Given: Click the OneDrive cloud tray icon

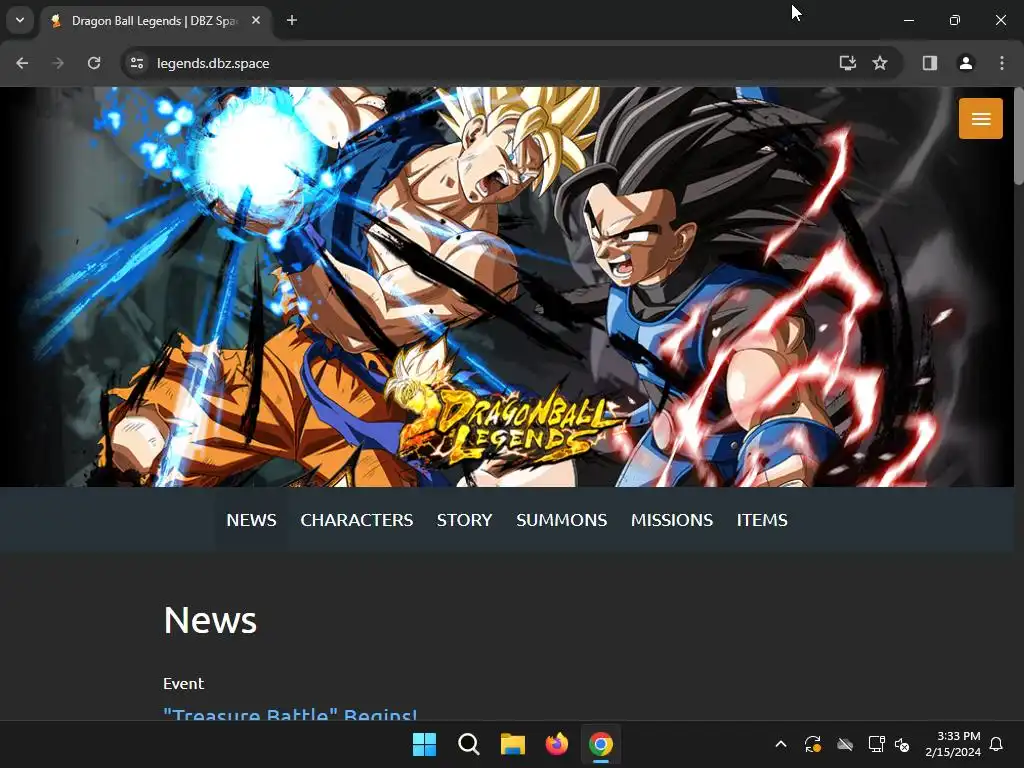Looking at the screenshot, I should click(845, 744).
